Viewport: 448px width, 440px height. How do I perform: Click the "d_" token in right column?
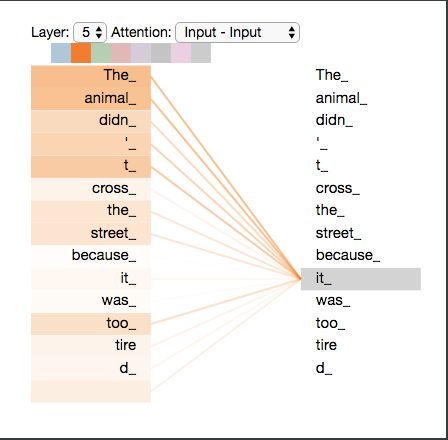pos(324,368)
